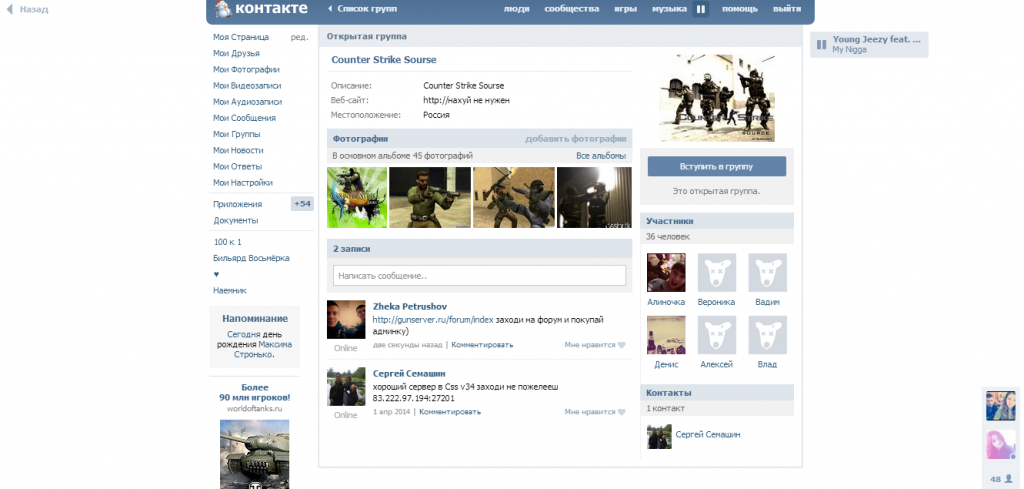Screen dimensions: 1024x489
Task: Click the VKontakte logo in header
Action: pyautogui.click(x=258, y=9)
